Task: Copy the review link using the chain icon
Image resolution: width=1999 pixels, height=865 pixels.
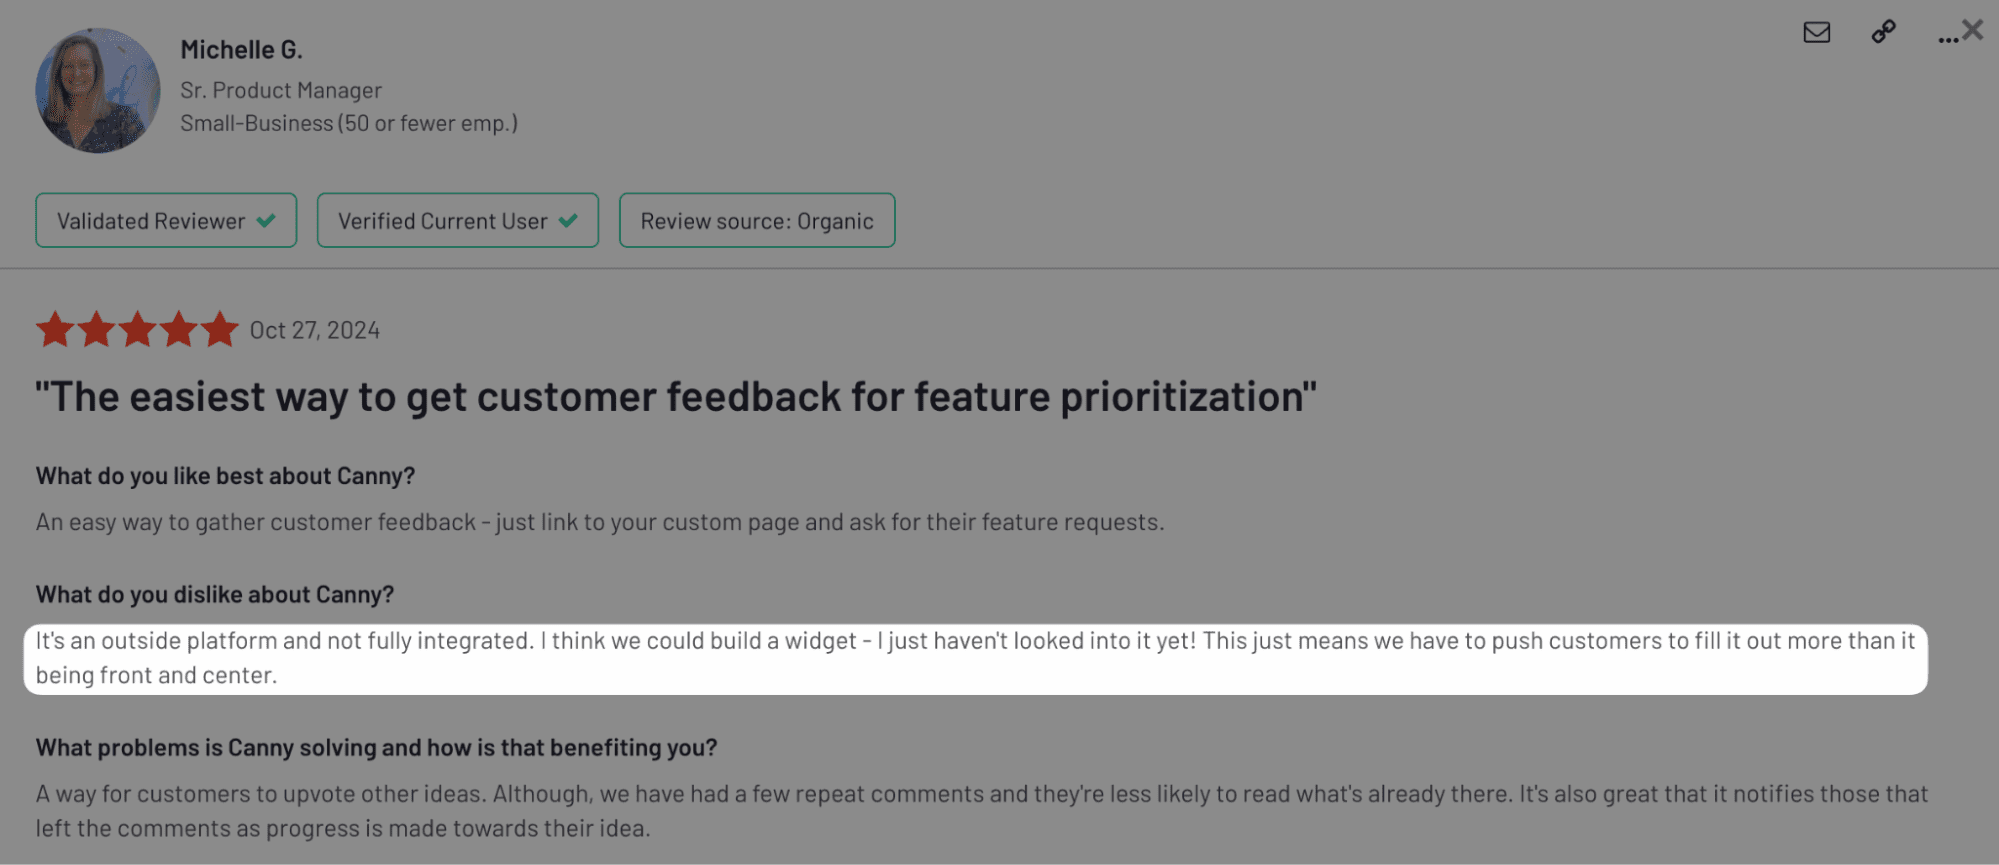Action: tap(1883, 32)
